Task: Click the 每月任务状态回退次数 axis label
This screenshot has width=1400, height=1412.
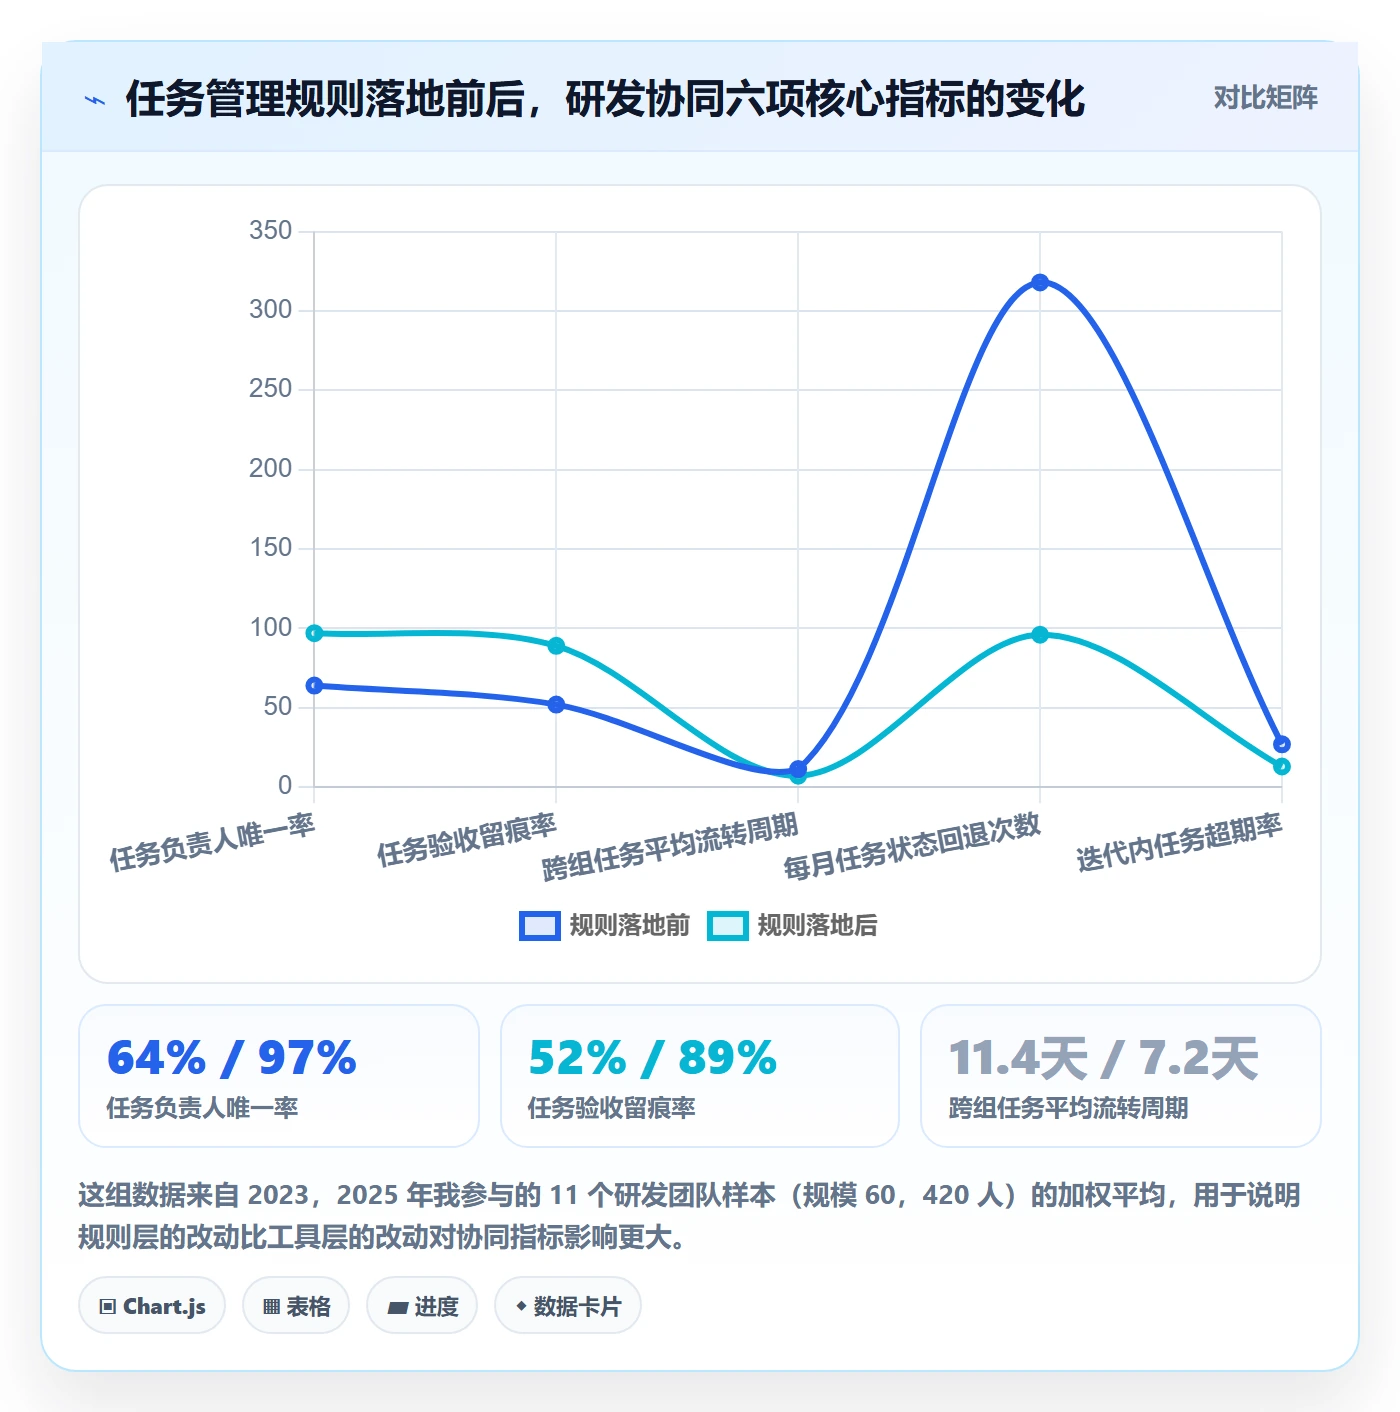Action: pyautogui.click(x=912, y=847)
